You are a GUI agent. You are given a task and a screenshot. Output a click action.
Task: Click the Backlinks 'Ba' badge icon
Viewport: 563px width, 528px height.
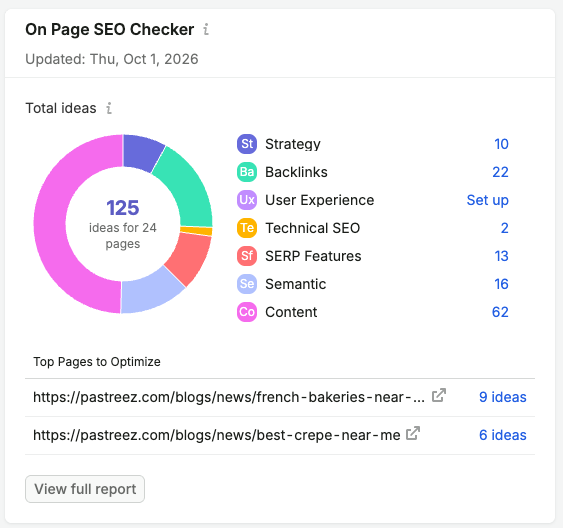click(247, 172)
